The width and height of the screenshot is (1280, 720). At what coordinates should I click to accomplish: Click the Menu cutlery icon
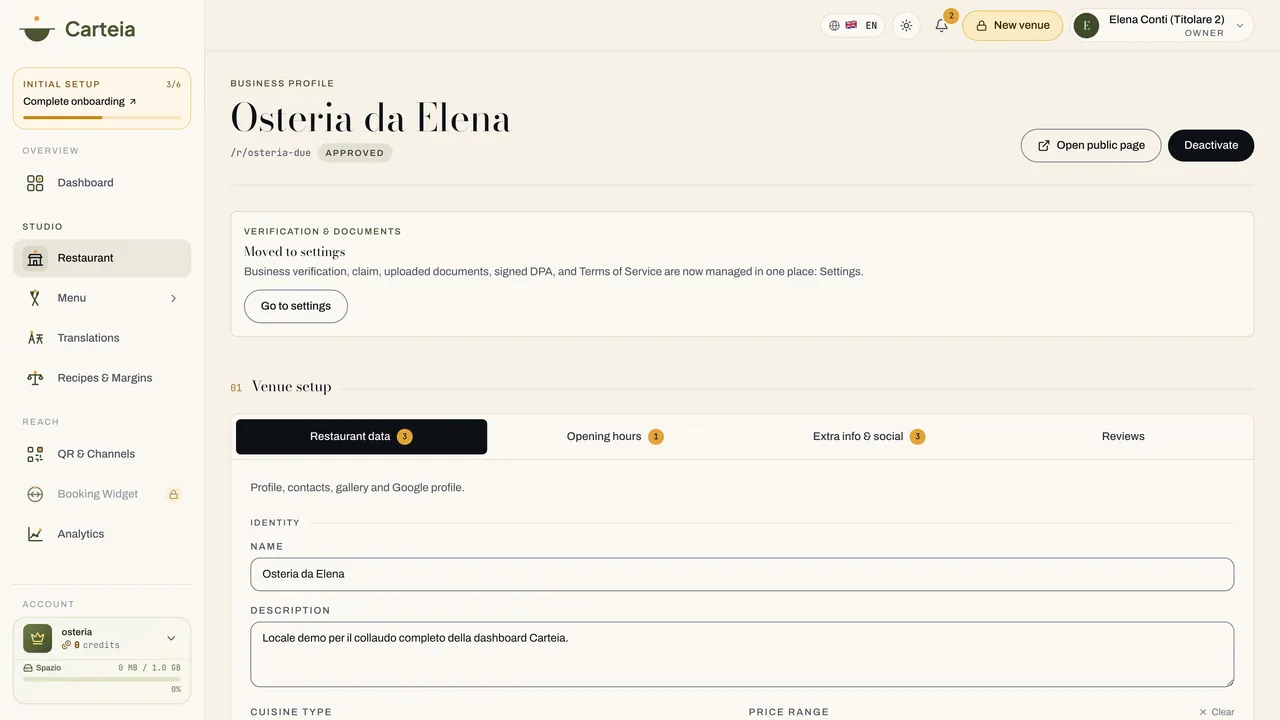click(35, 298)
